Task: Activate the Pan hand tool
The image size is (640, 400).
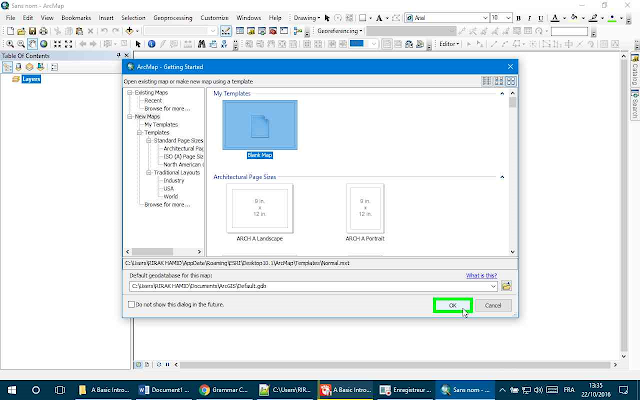Action: pos(32,44)
